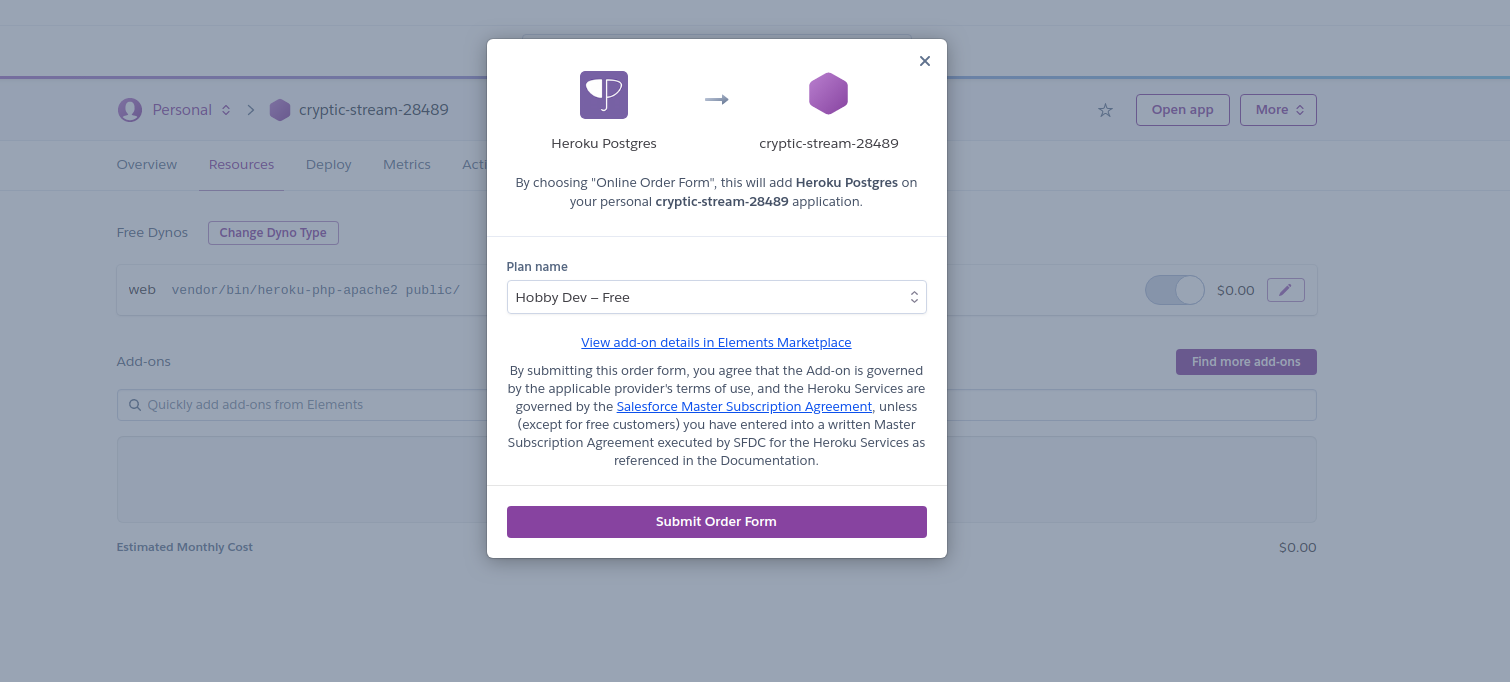Toggle the web dyno switch
The width and height of the screenshot is (1510, 682).
(1175, 290)
